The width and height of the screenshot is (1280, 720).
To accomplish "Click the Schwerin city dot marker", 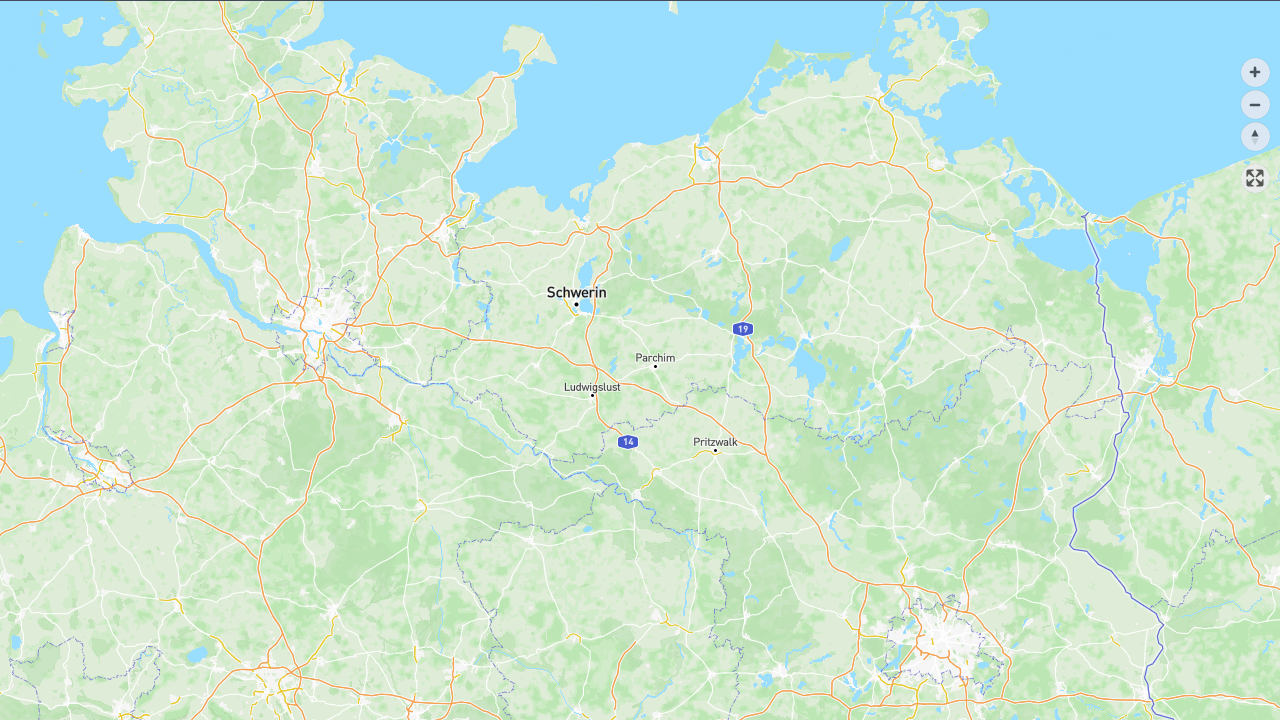I will tap(576, 304).
